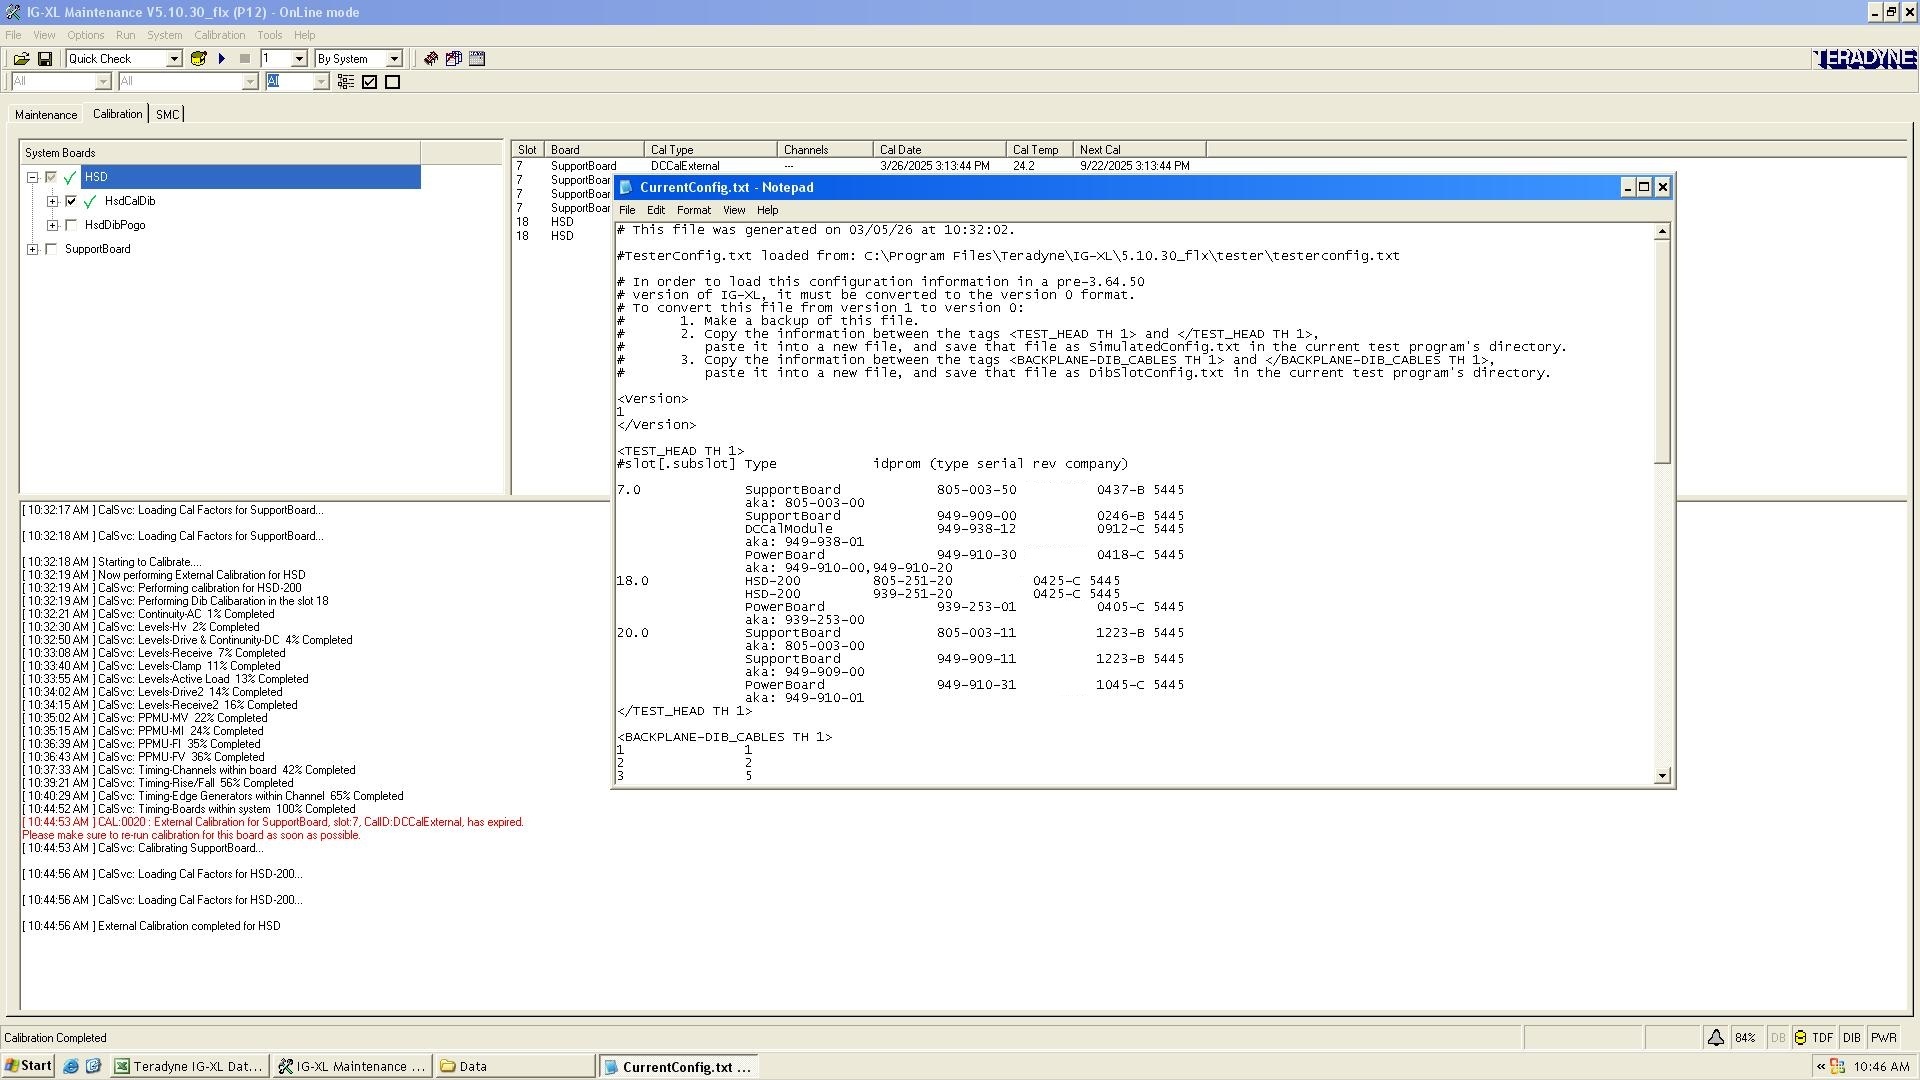Open the highlighted All dropdown
Image resolution: width=1920 pixels, height=1080 pixels.
[x=321, y=82]
